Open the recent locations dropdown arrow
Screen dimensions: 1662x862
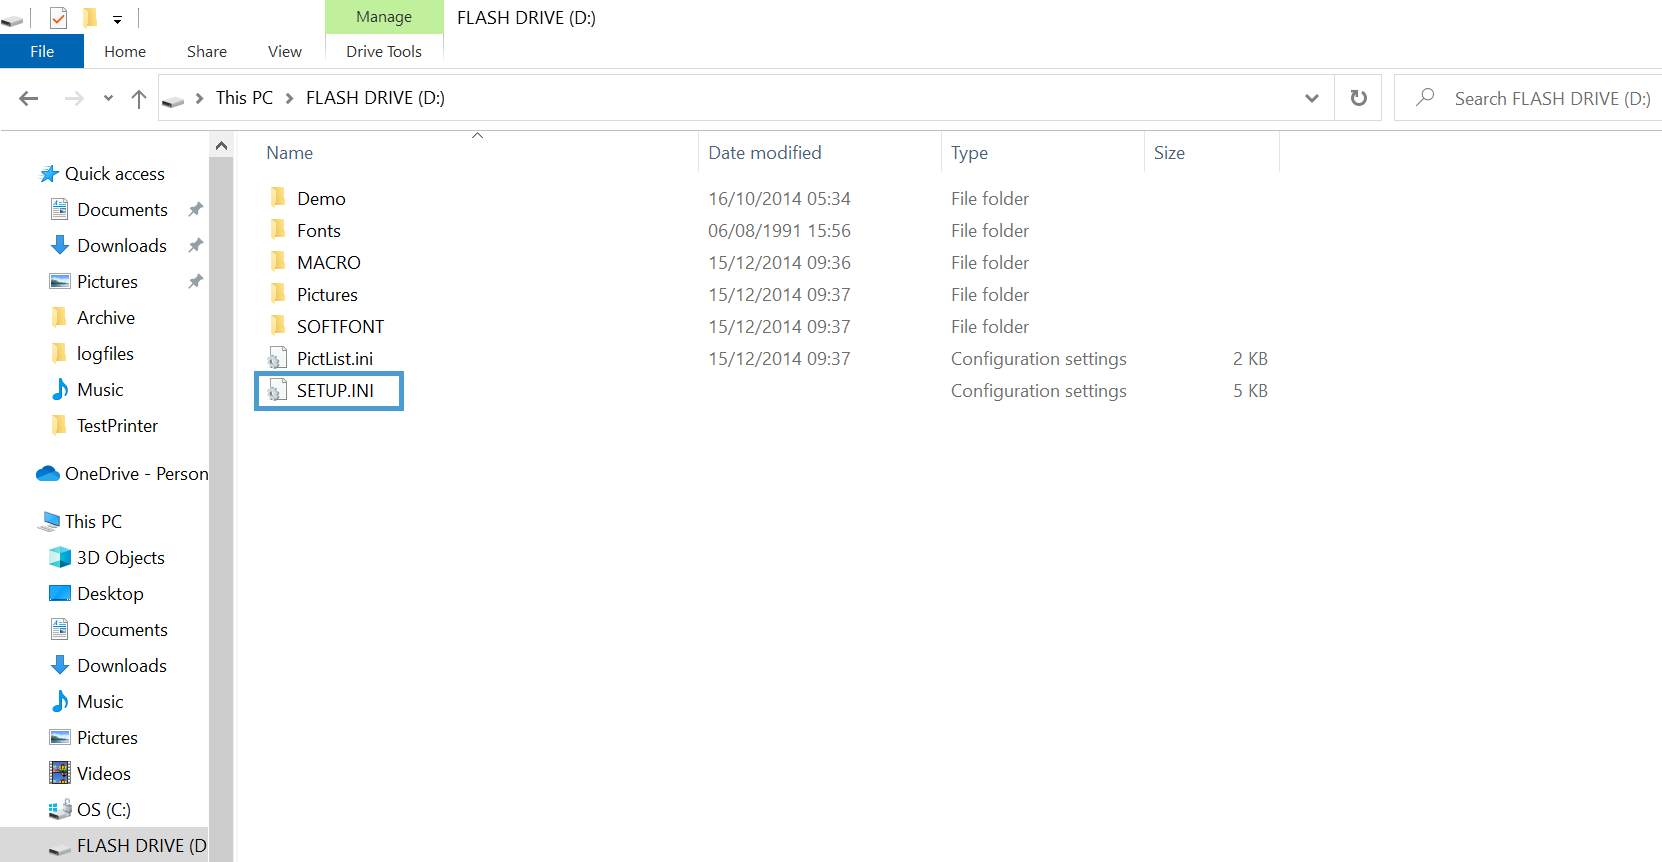(x=108, y=98)
